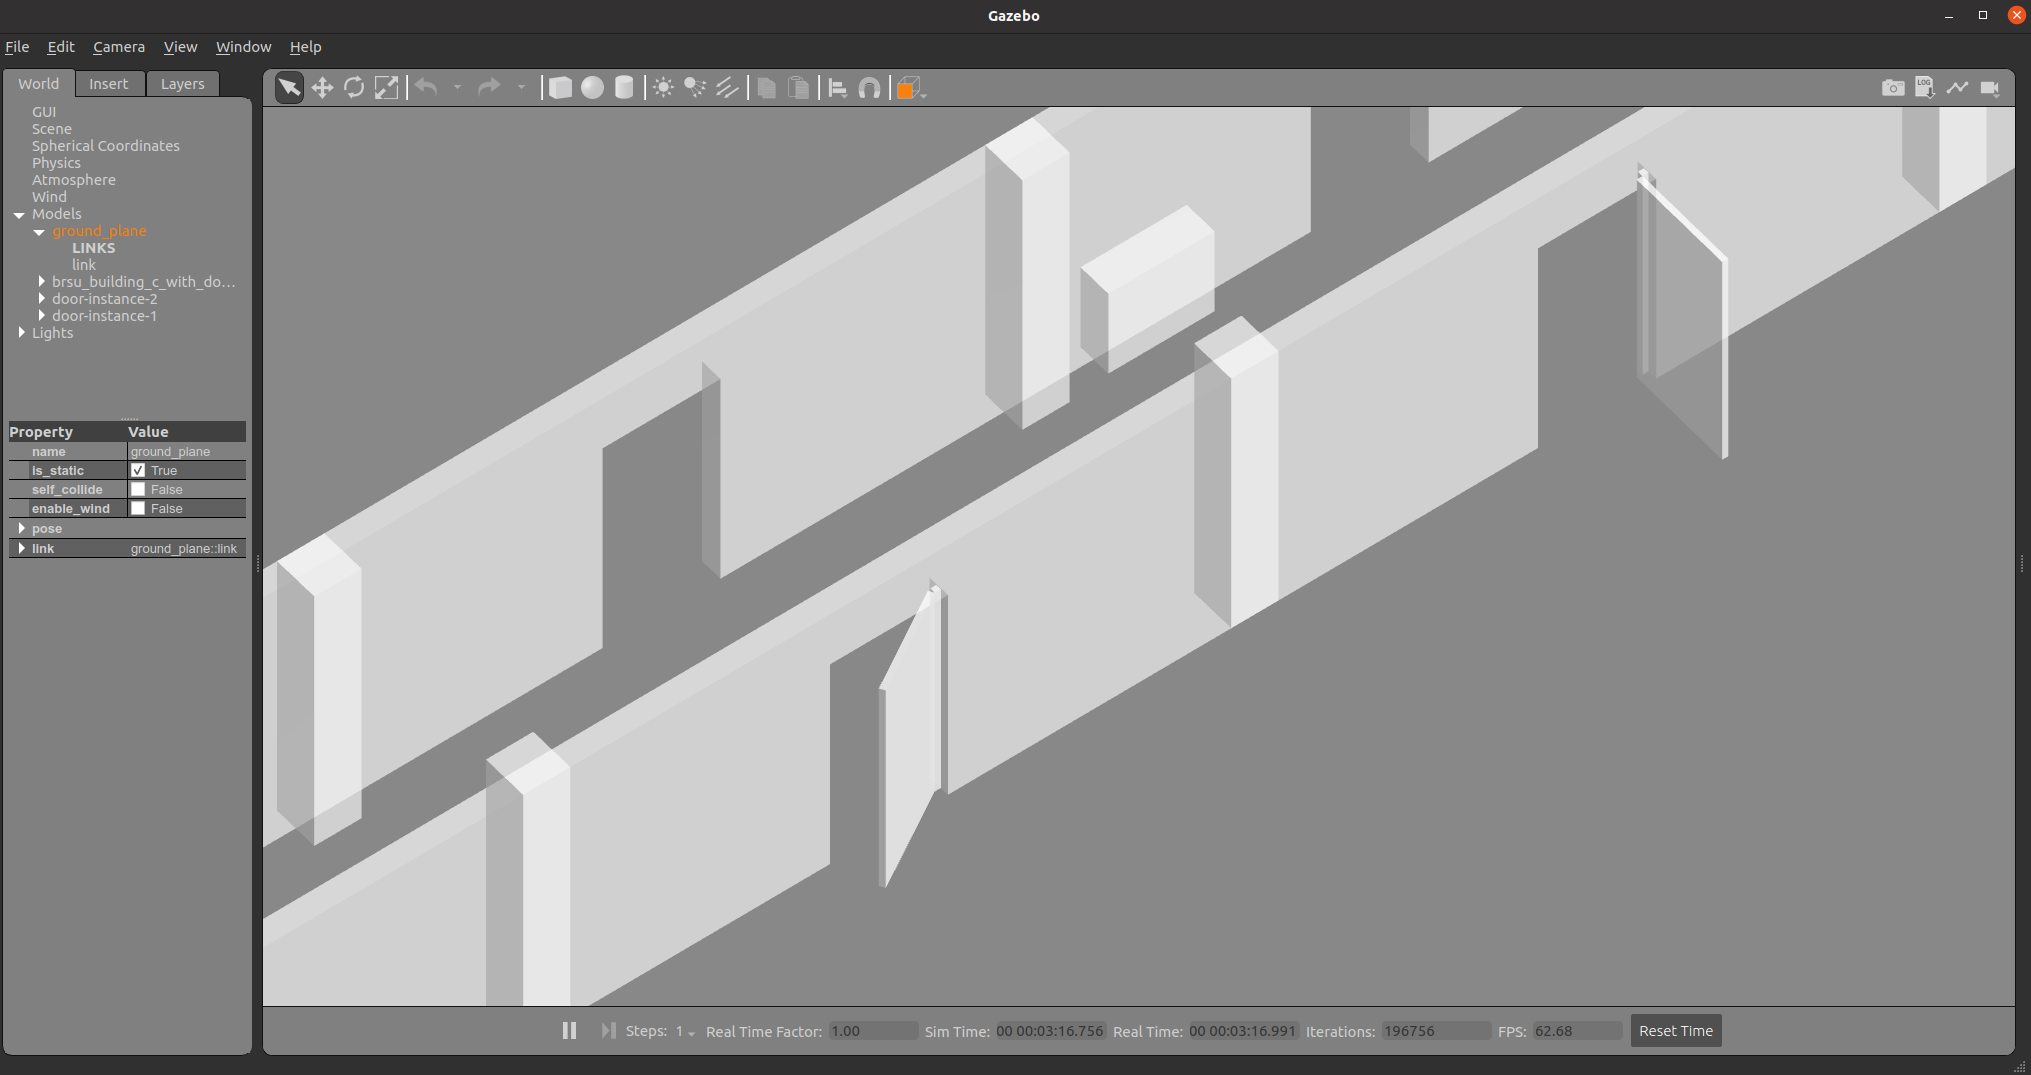The width and height of the screenshot is (2031, 1075).
Task: Expand the pose property
Action: tap(21, 528)
